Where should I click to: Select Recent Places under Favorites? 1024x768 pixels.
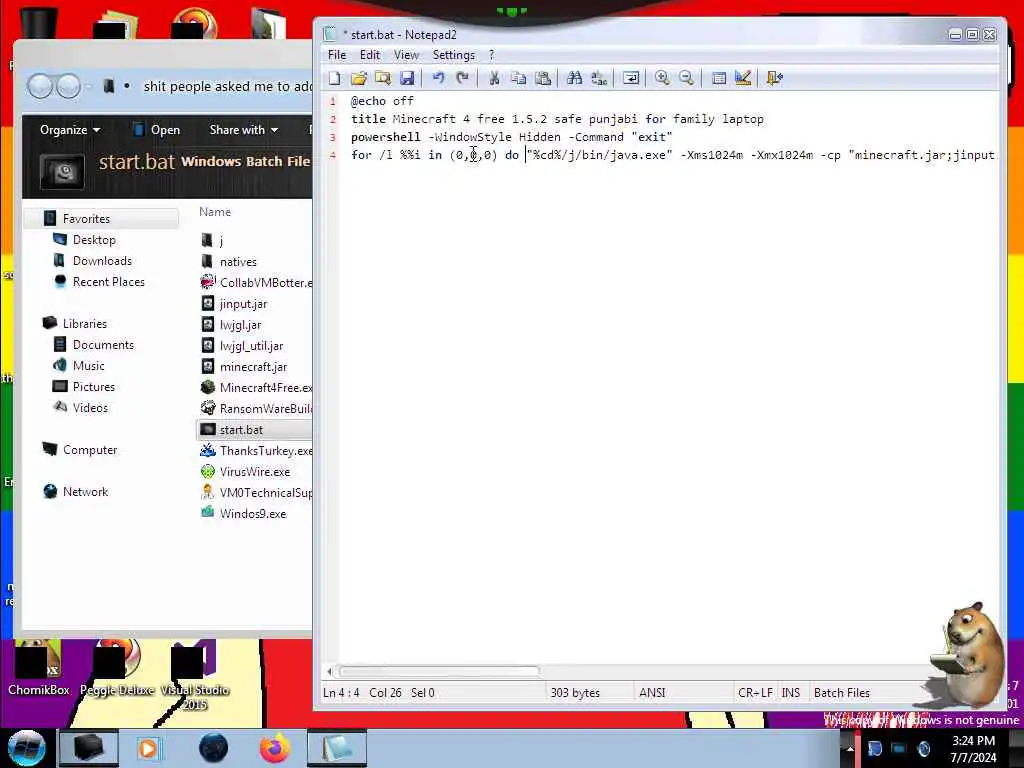[x=108, y=281]
